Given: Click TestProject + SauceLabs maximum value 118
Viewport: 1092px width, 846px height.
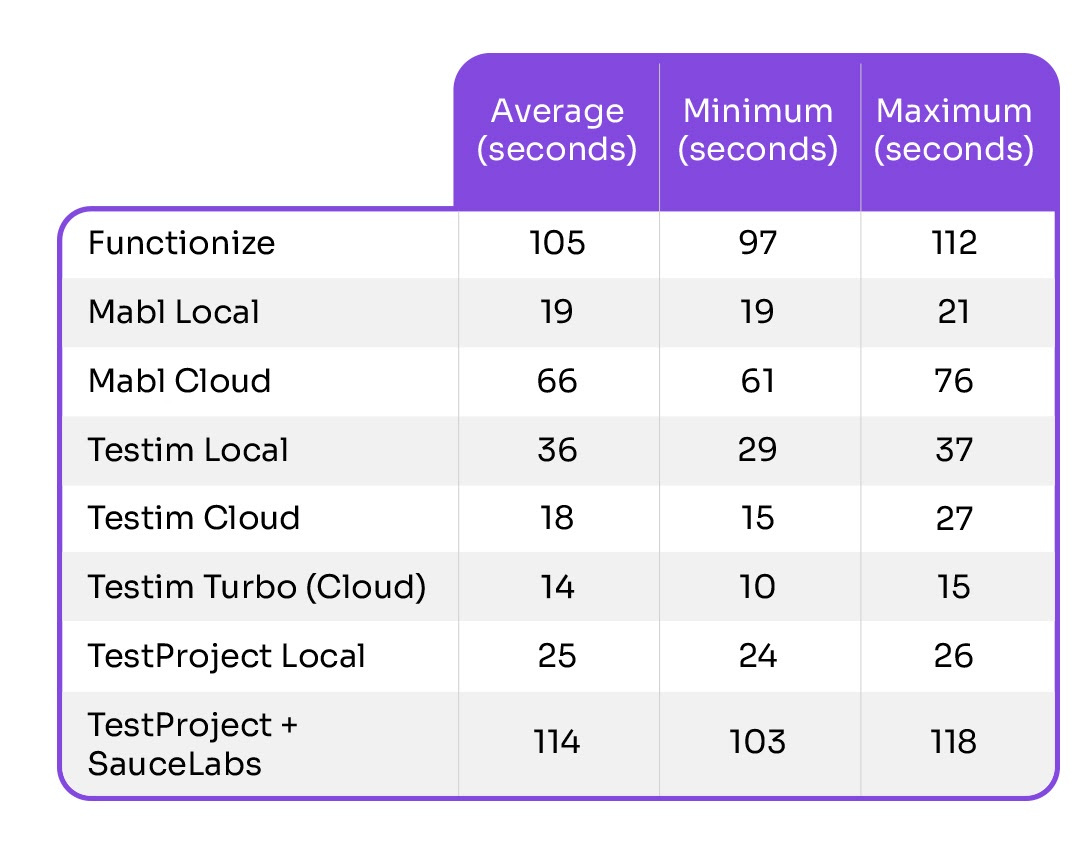Looking at the screenshot, I should click(954, 743).
